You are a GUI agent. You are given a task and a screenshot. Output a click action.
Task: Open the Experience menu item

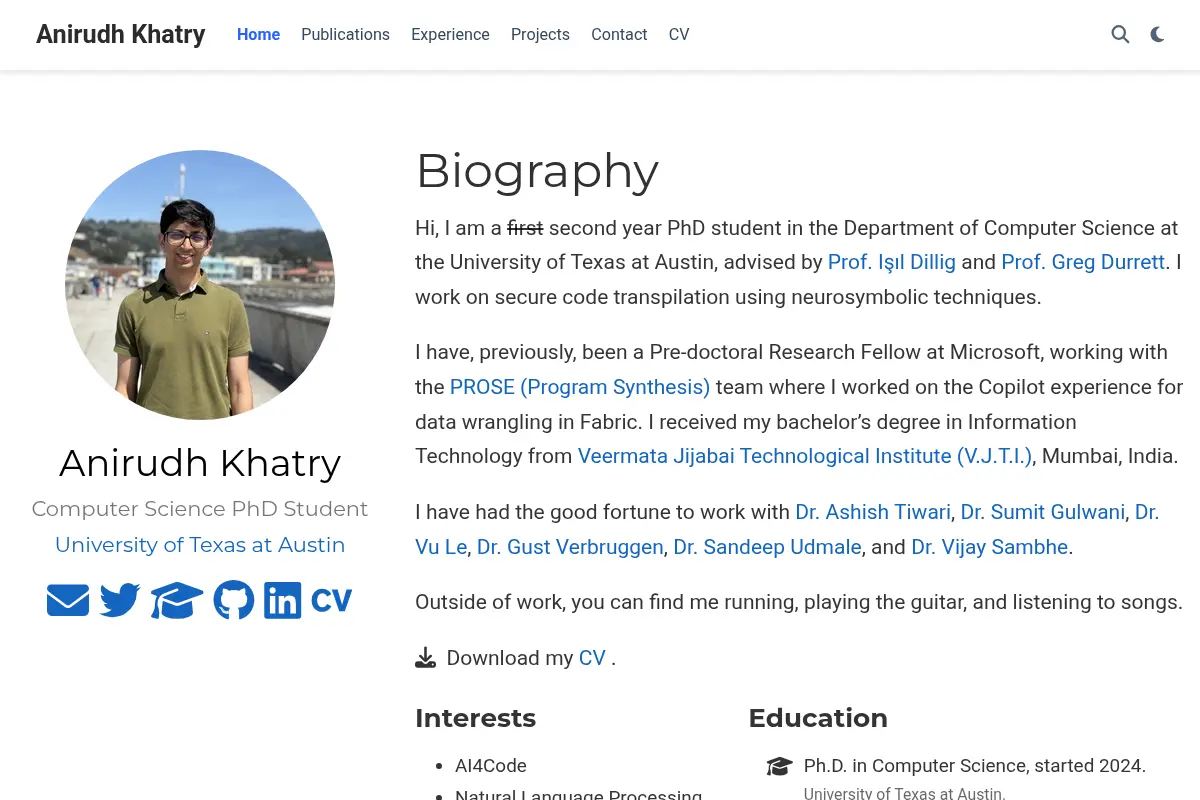coord(450,35)
